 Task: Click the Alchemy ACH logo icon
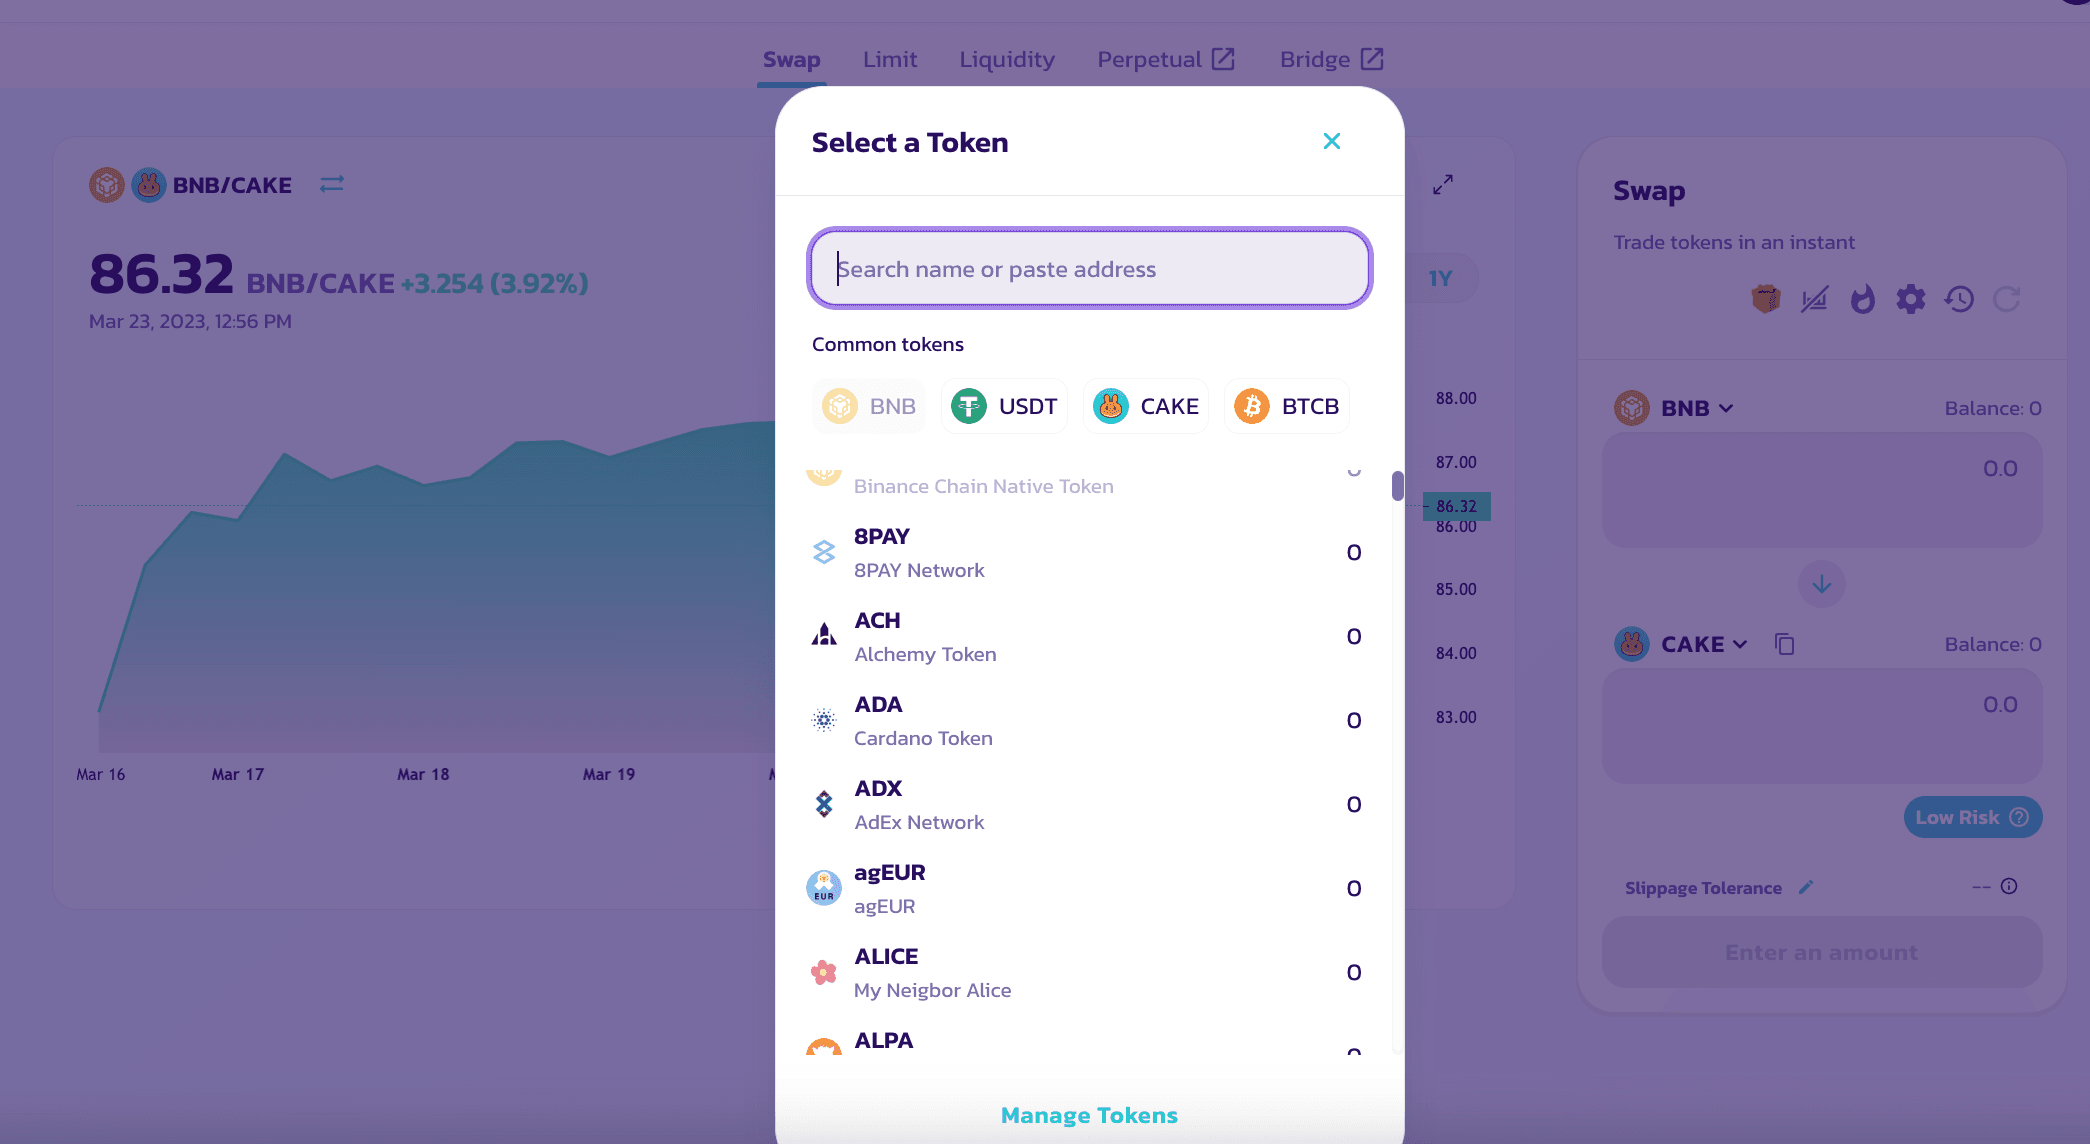824,635
